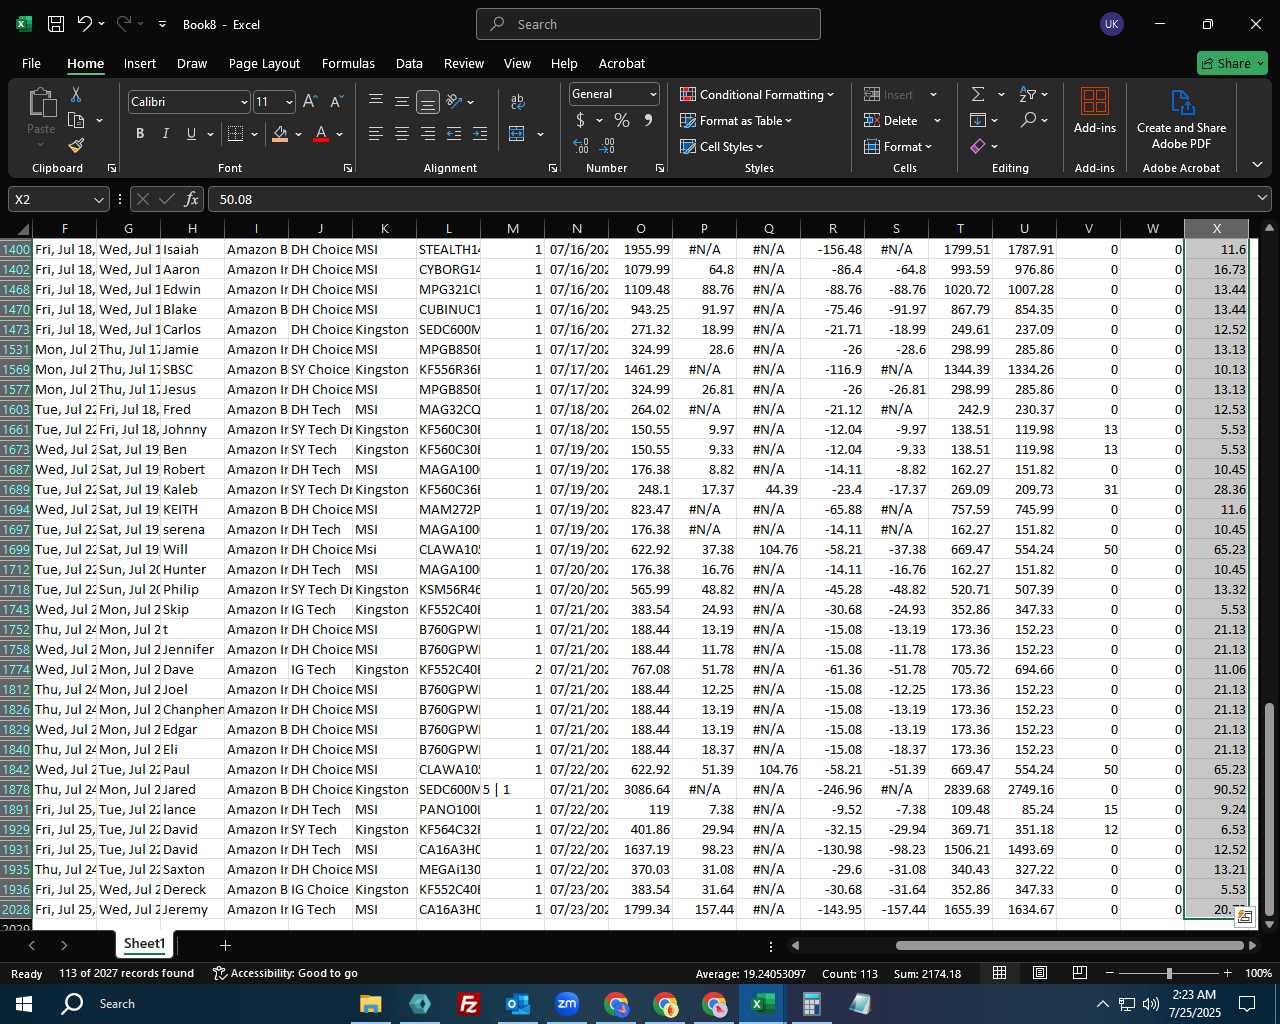Toggle Align Left horizontal alignment

(376, 133)
